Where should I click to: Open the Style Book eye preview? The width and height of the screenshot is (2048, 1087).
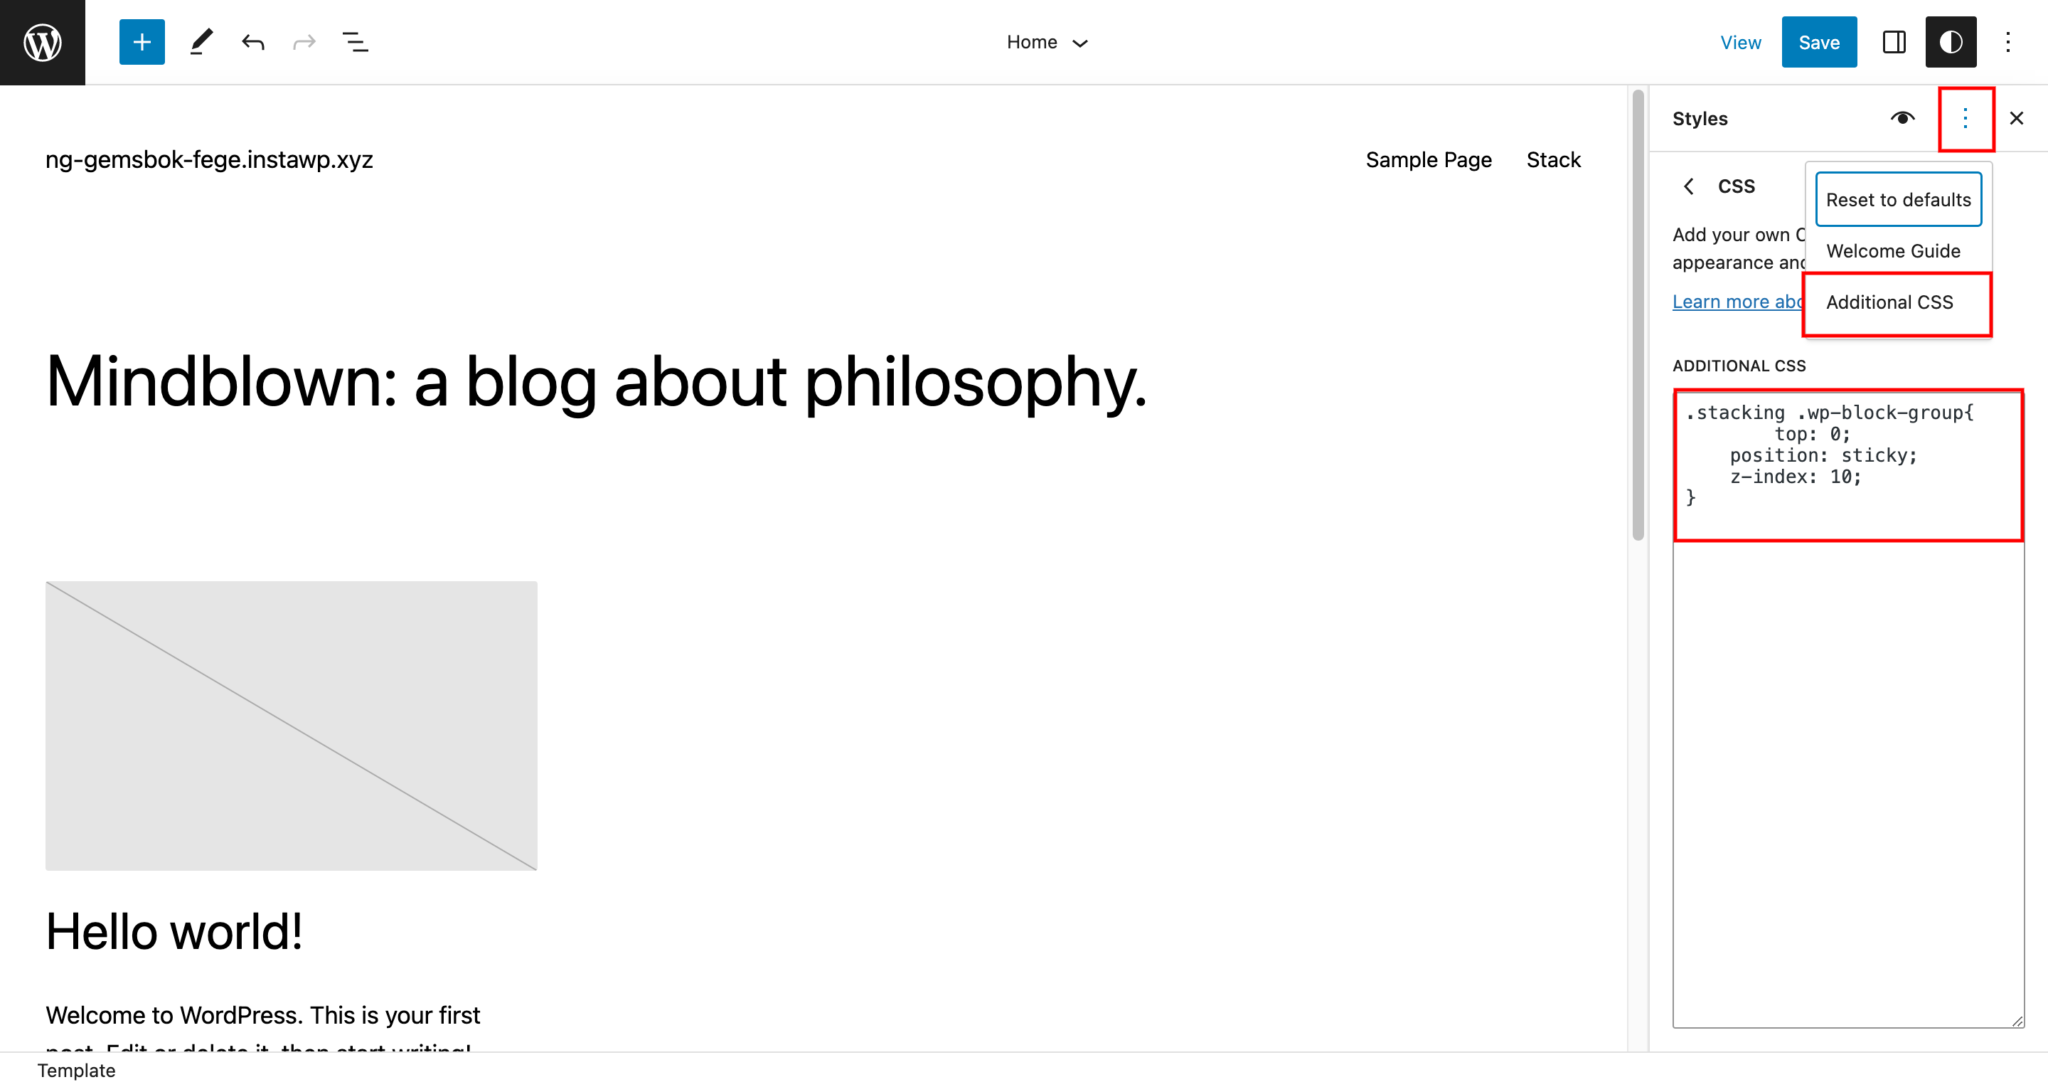pyautogui.click(x=1904, y=118)
